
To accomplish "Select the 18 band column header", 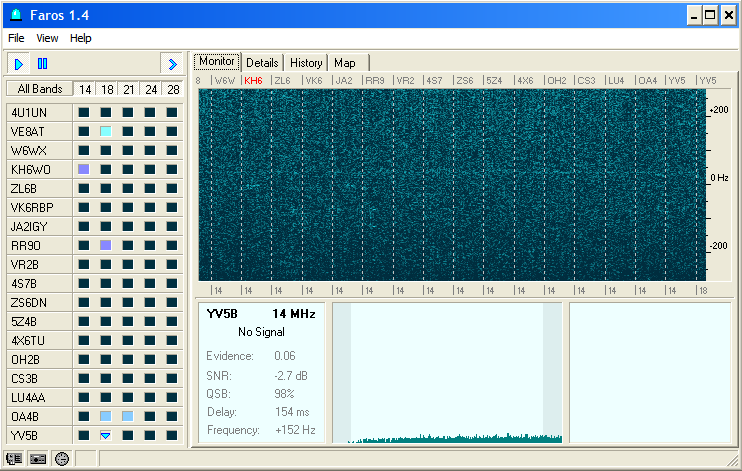I will click(x=107, y=89).
